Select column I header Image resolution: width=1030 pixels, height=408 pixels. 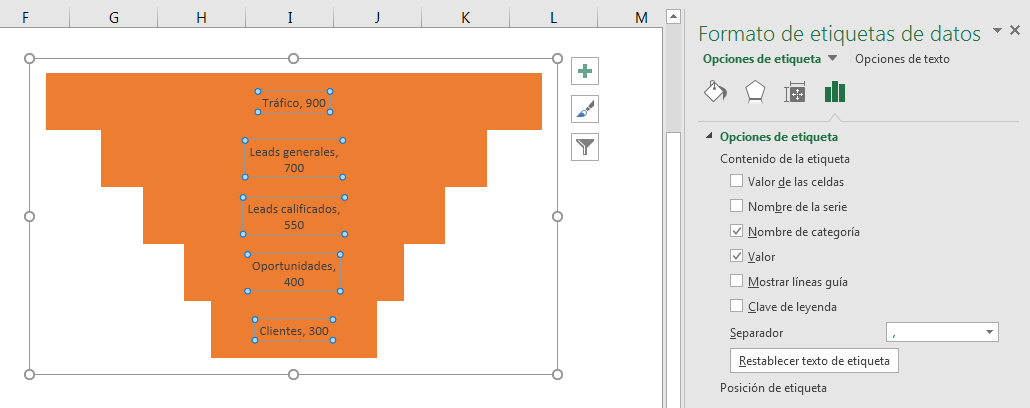tap(290, 17)
